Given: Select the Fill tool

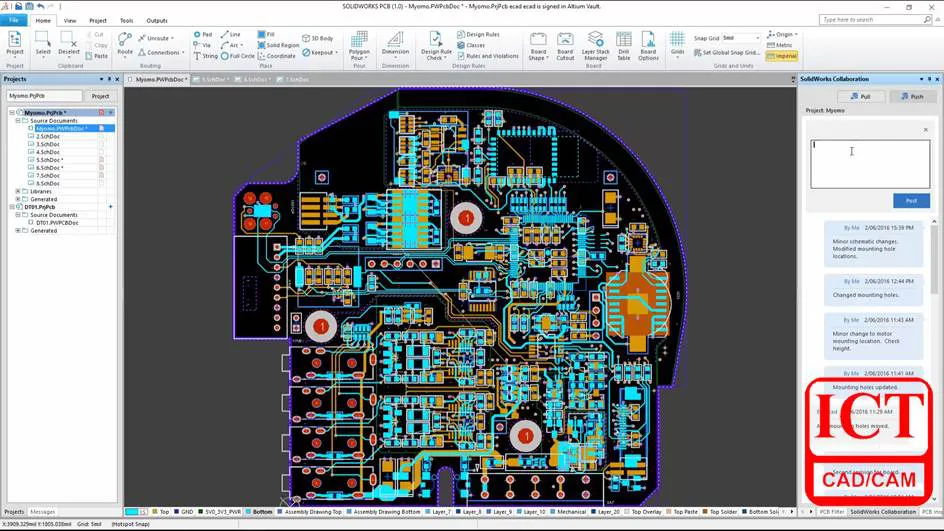Looking at the screenshot, I should (266, 35).
